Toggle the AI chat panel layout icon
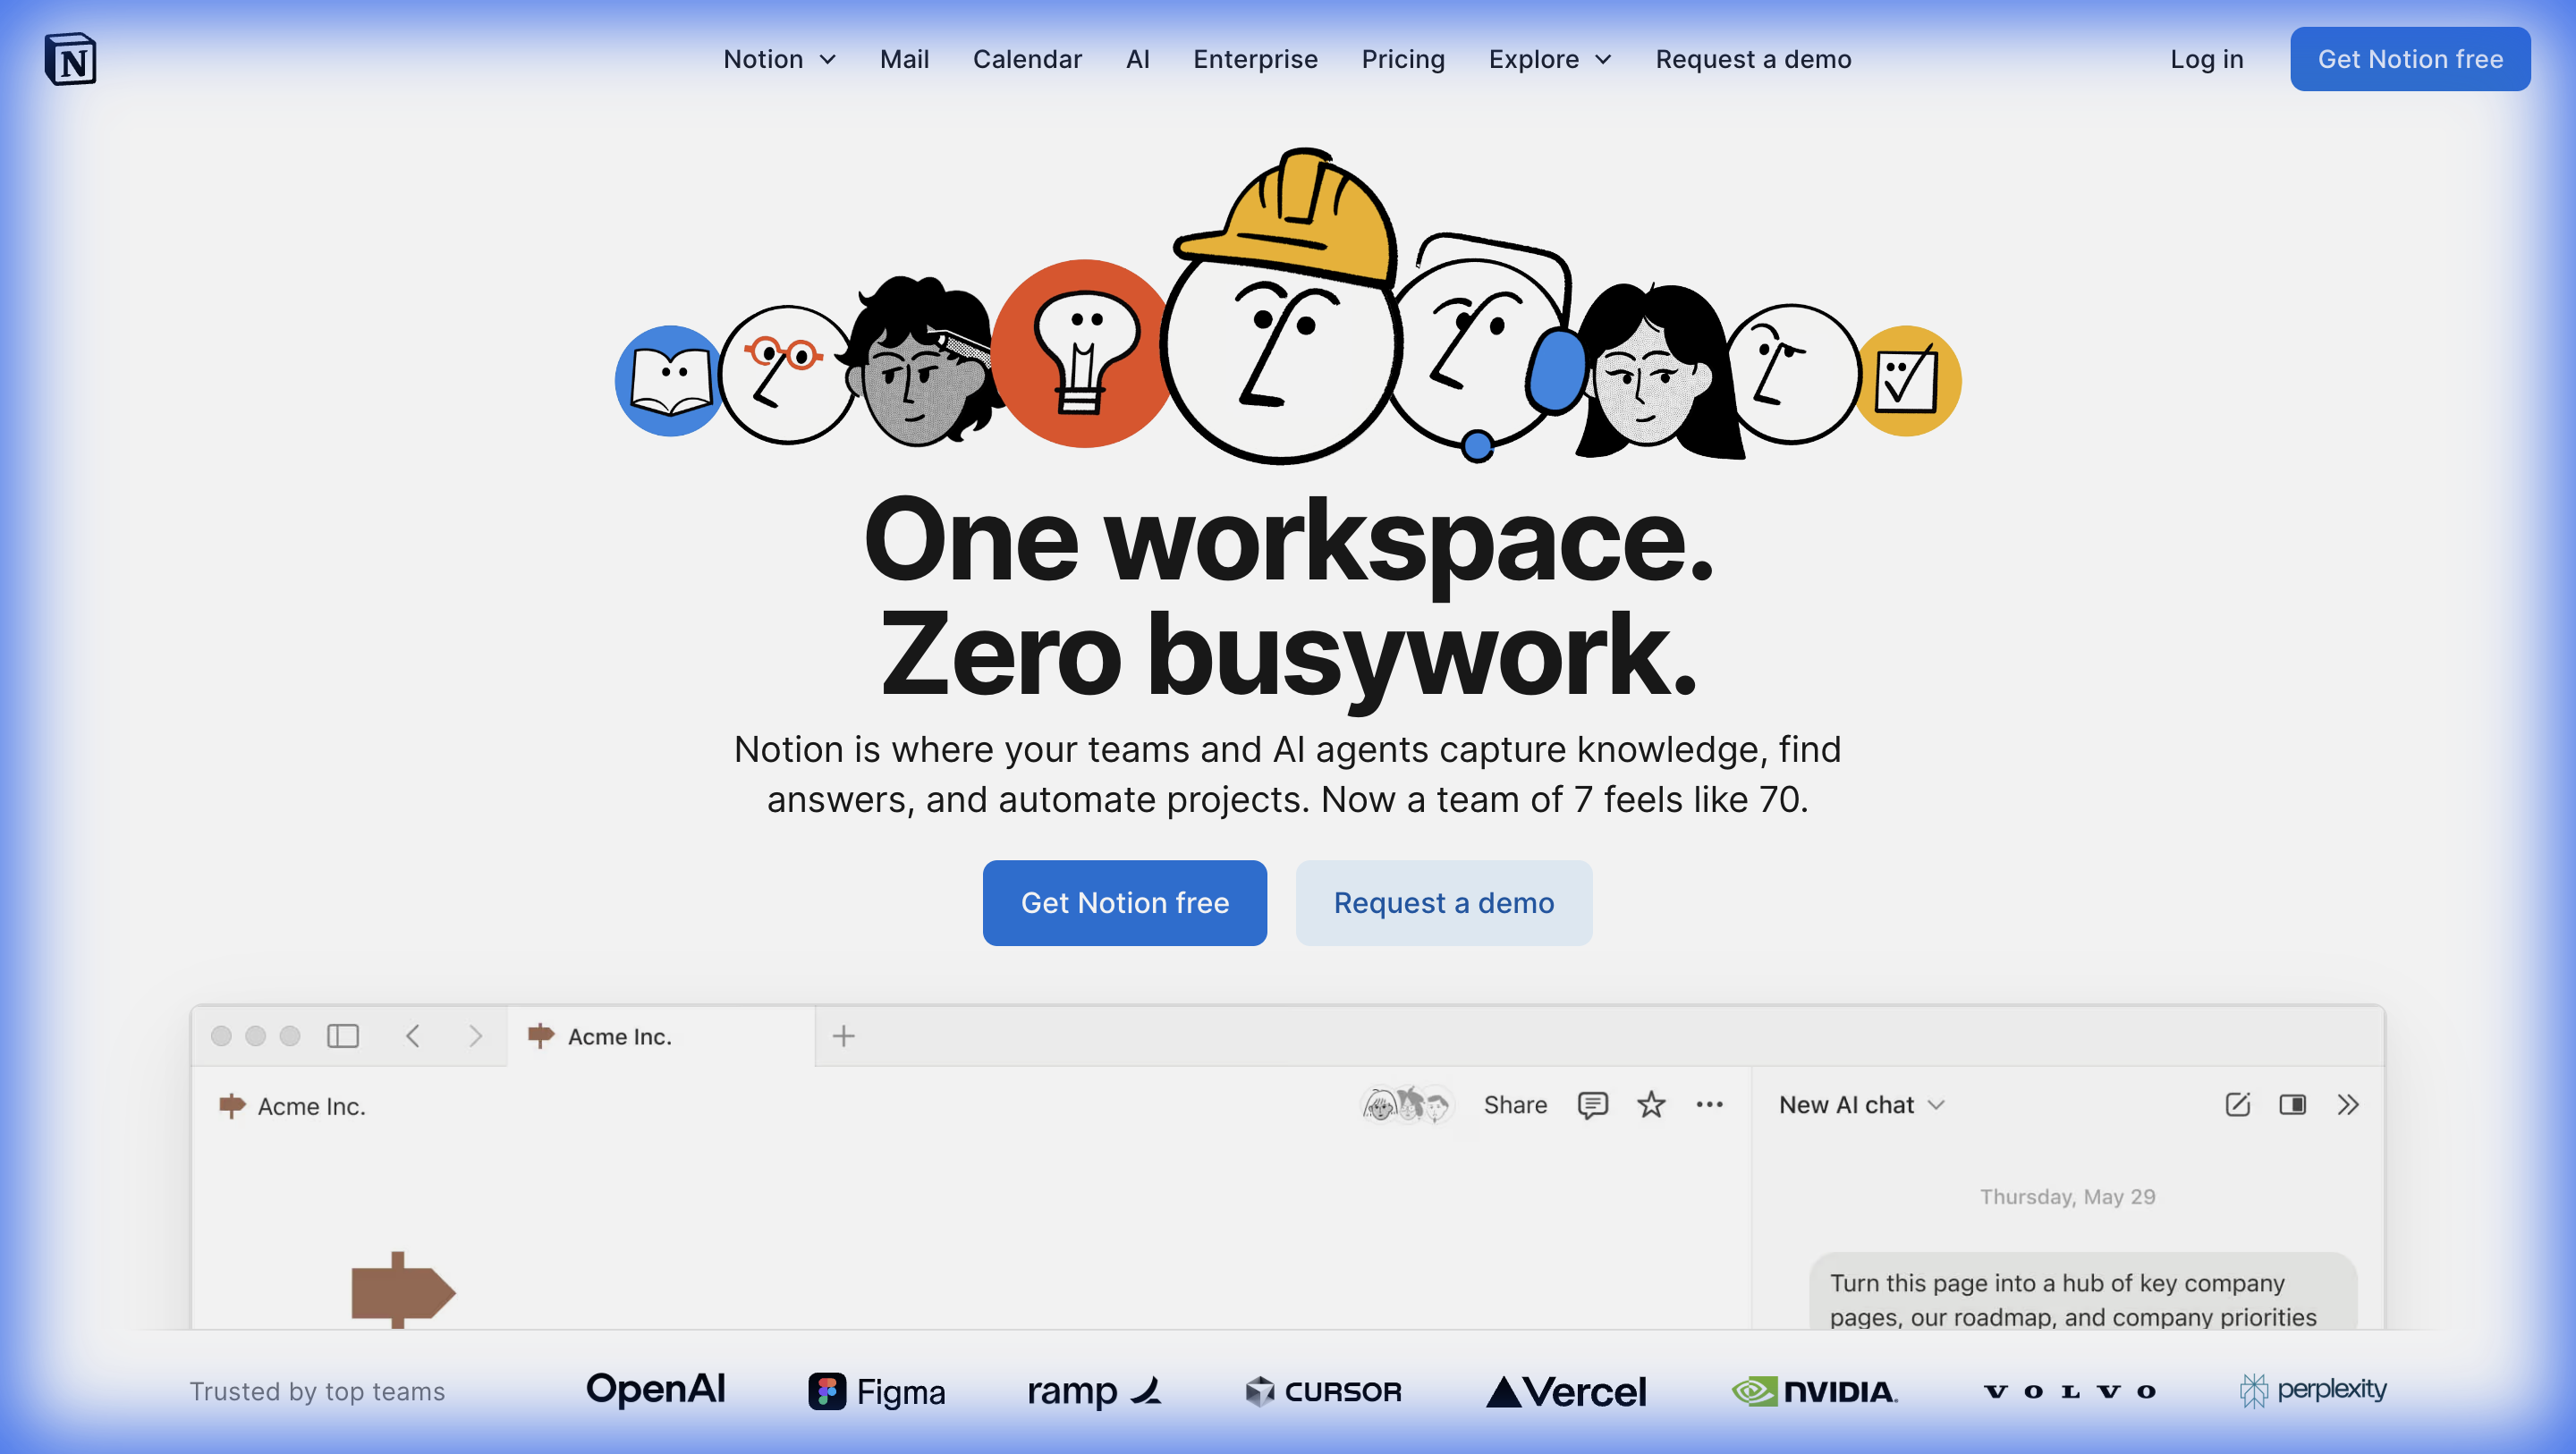 2292,1104
